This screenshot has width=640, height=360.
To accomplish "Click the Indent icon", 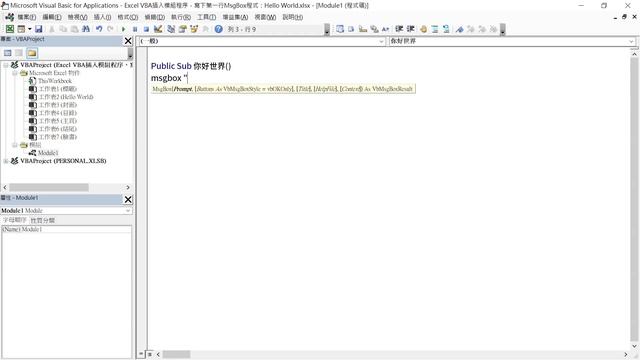I will 399,29.
